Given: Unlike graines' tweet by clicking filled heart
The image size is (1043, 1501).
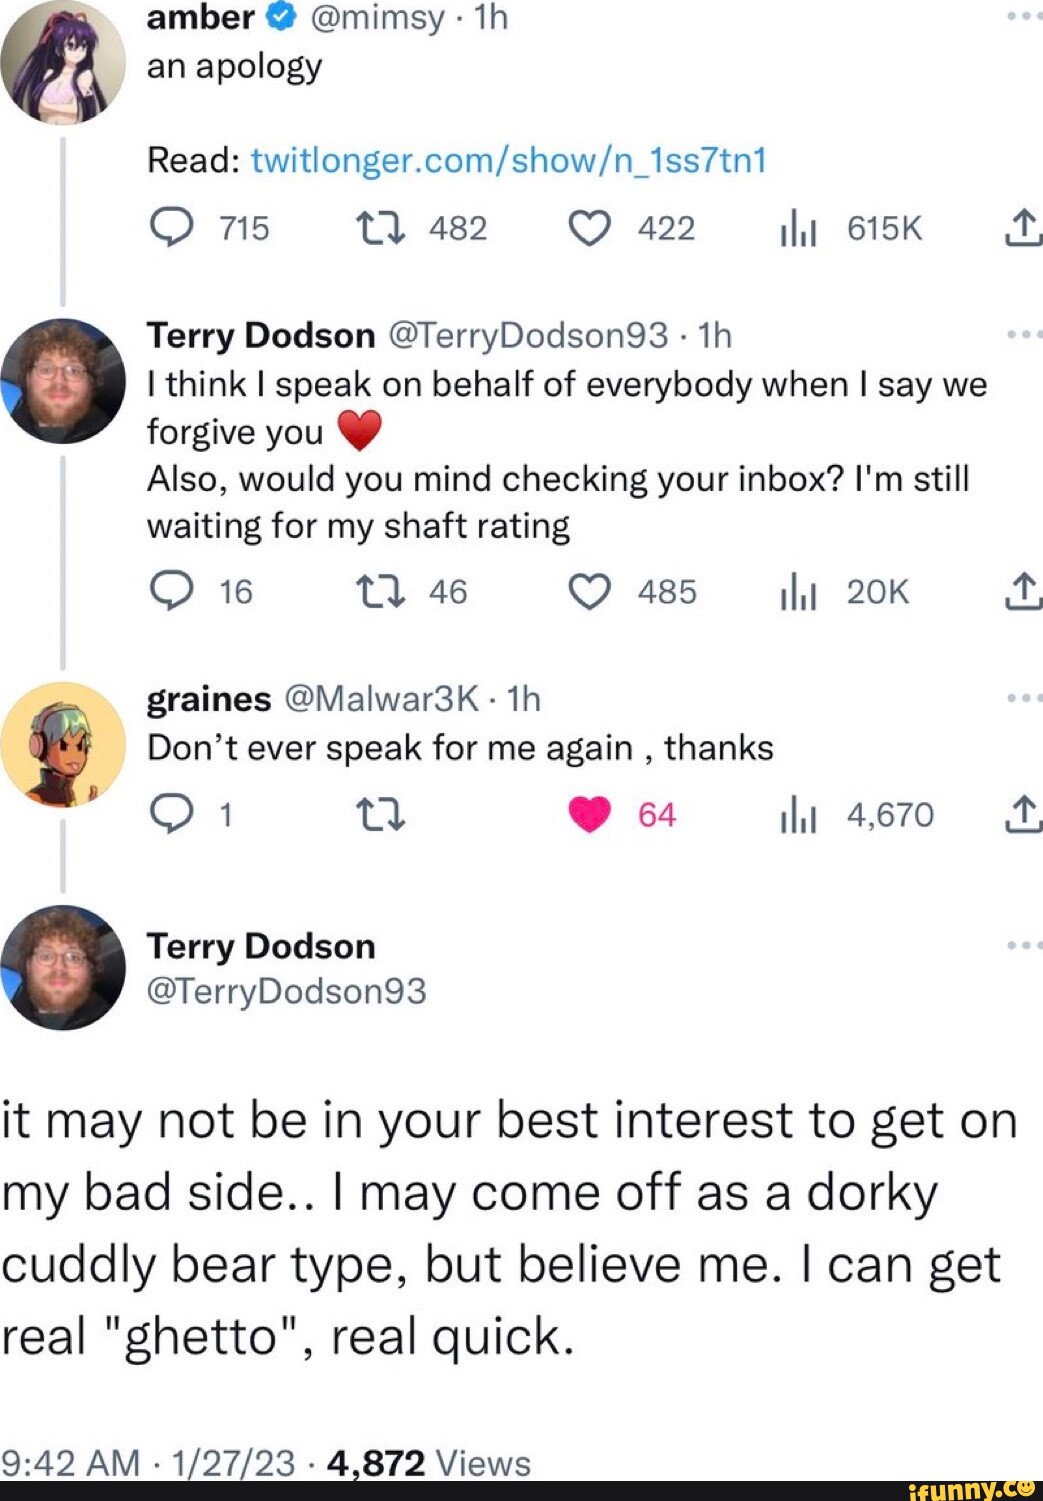Looking at the screenshot, I should pos(589,815).
